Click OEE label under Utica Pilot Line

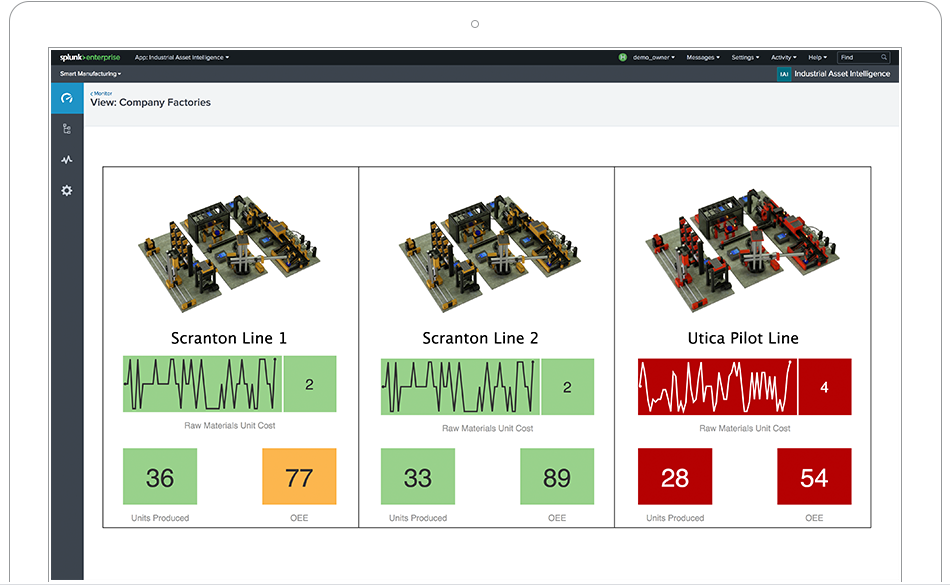tap(814, 518)
